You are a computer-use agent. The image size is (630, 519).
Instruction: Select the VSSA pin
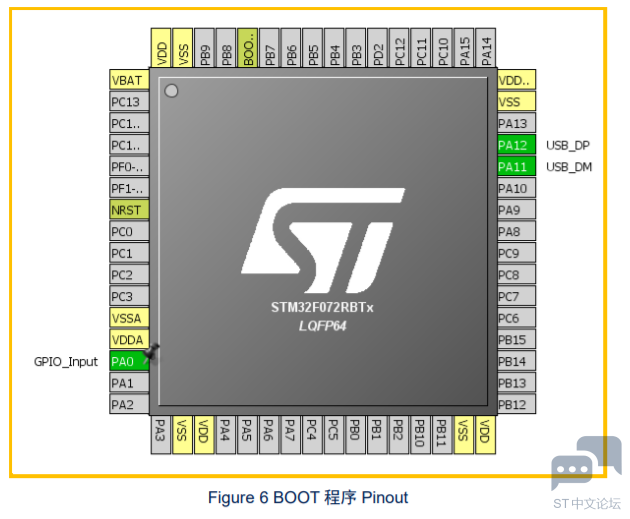(x=129, y=319)
